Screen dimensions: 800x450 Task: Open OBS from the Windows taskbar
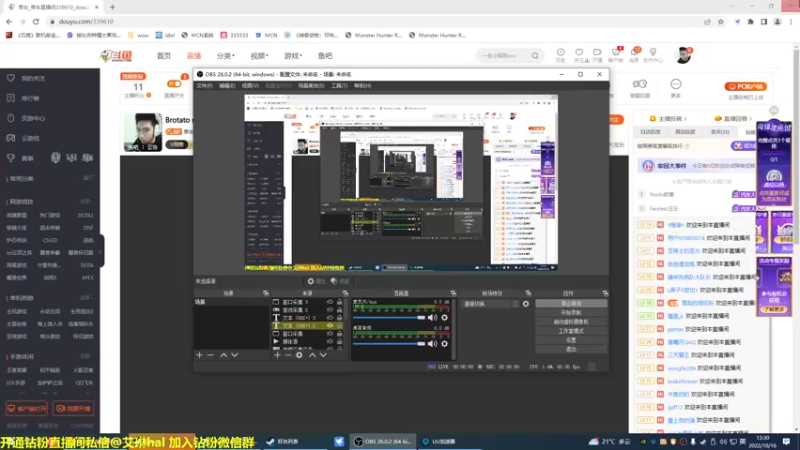tap(383, 441)
